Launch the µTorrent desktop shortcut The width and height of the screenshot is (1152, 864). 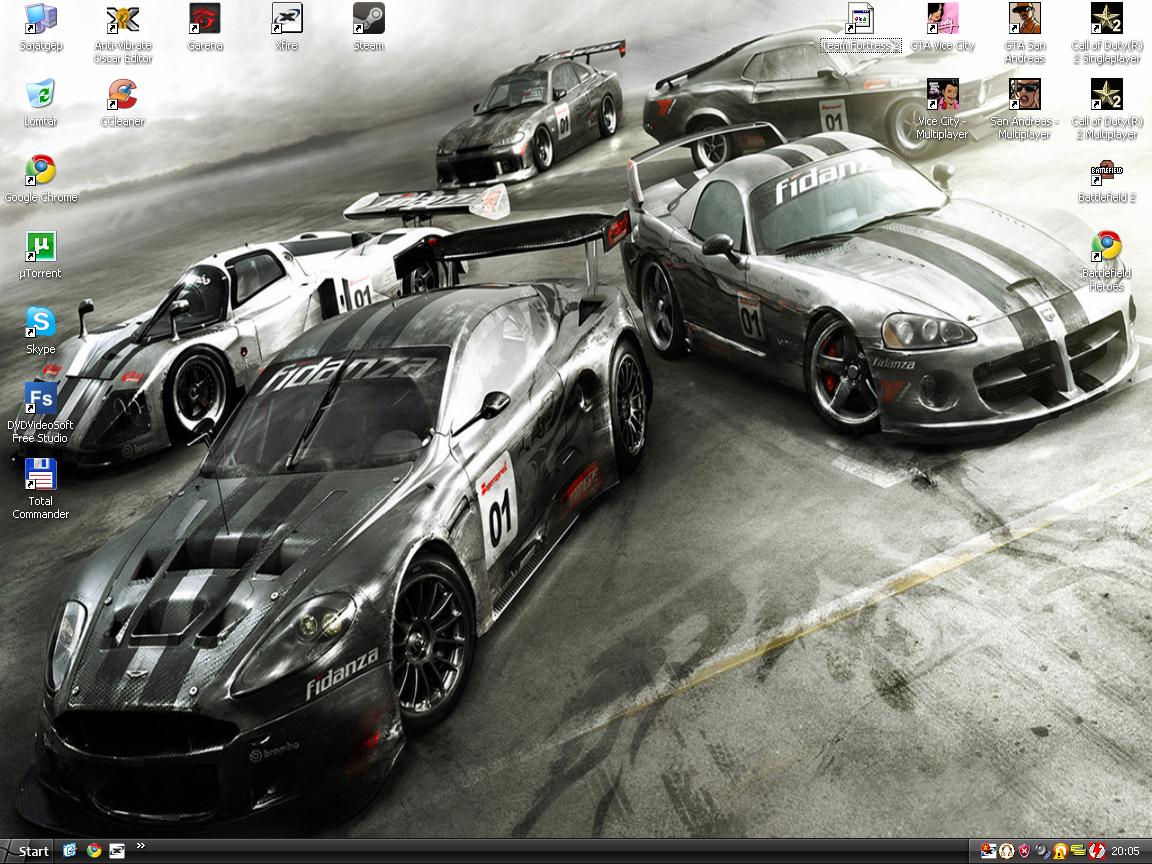40,255
